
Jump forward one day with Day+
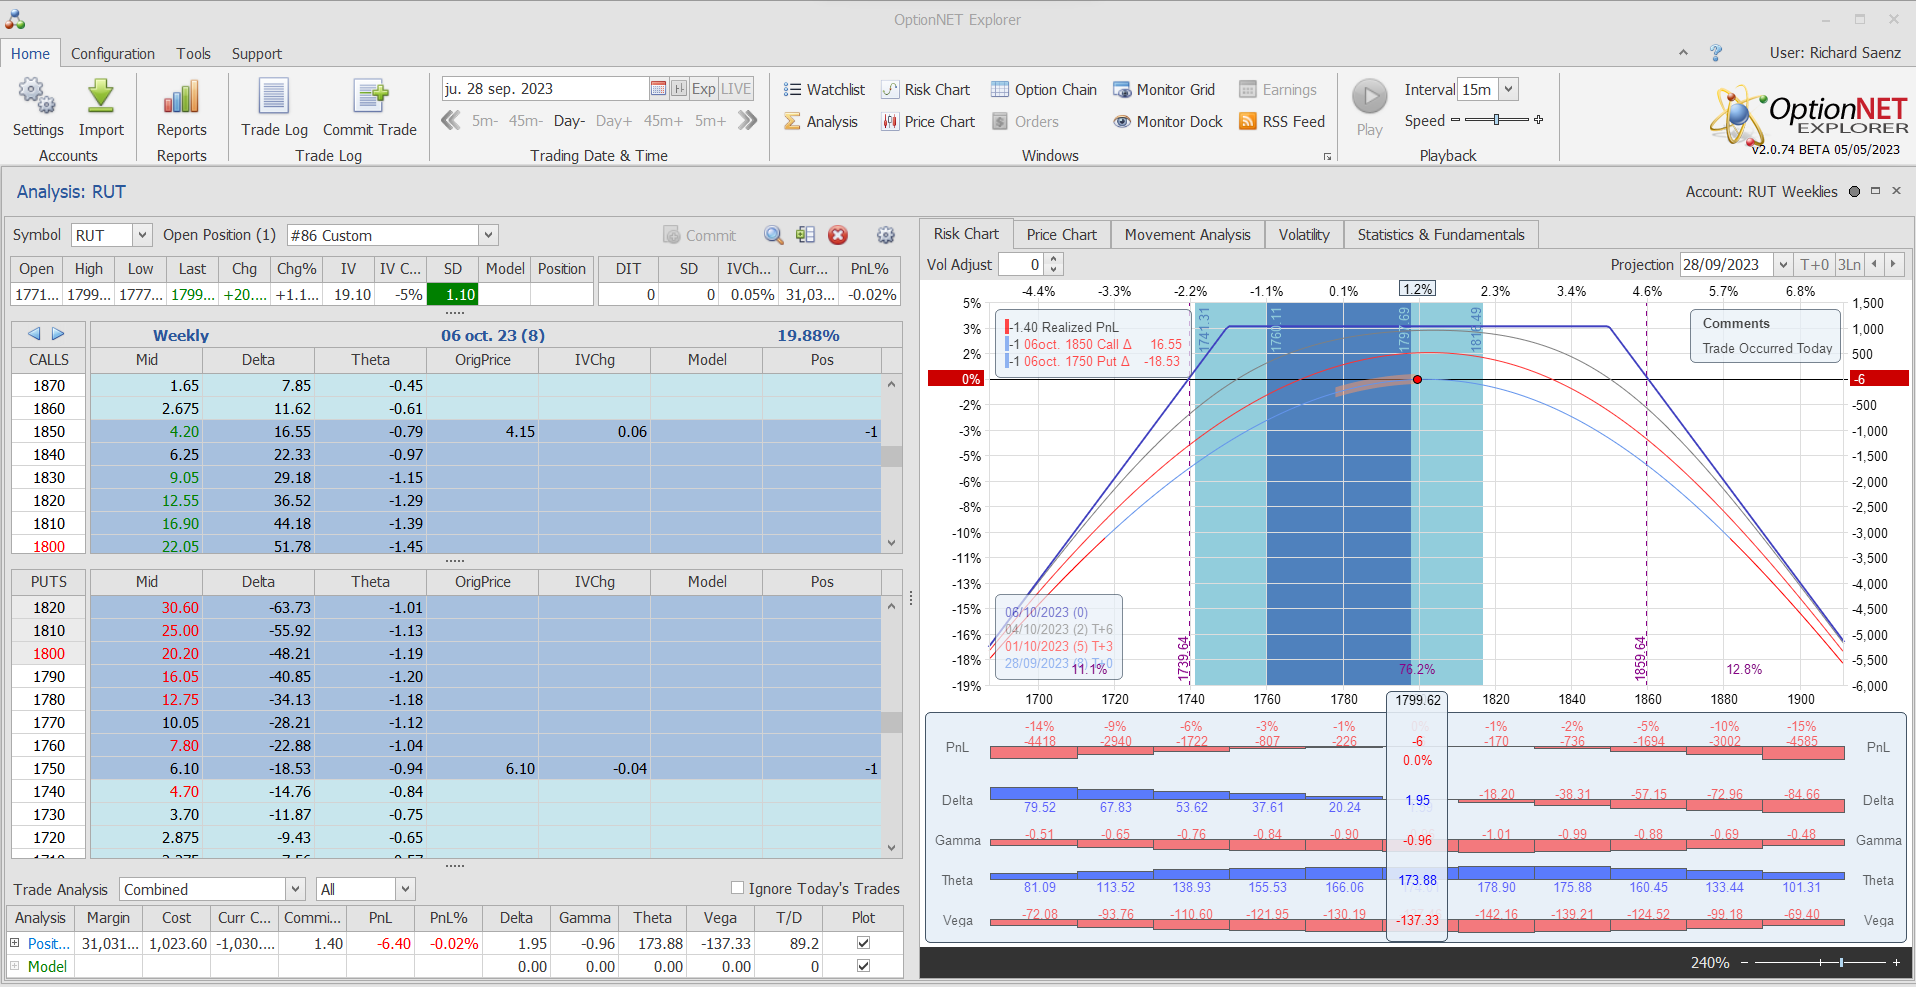click(x=613, y=121)
